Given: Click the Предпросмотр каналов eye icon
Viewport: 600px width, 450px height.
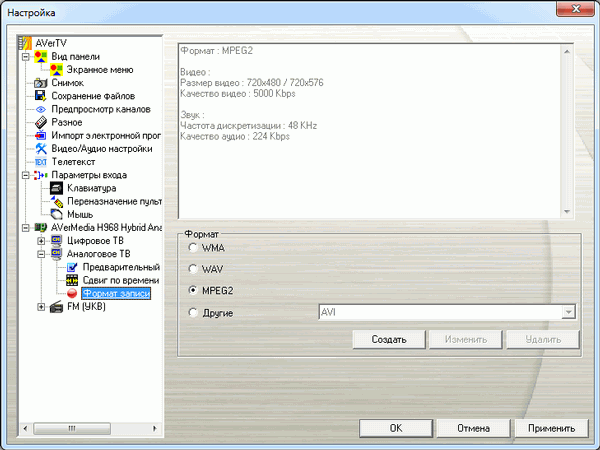Looking at the screenshot, I should click(x=41, y=109).
